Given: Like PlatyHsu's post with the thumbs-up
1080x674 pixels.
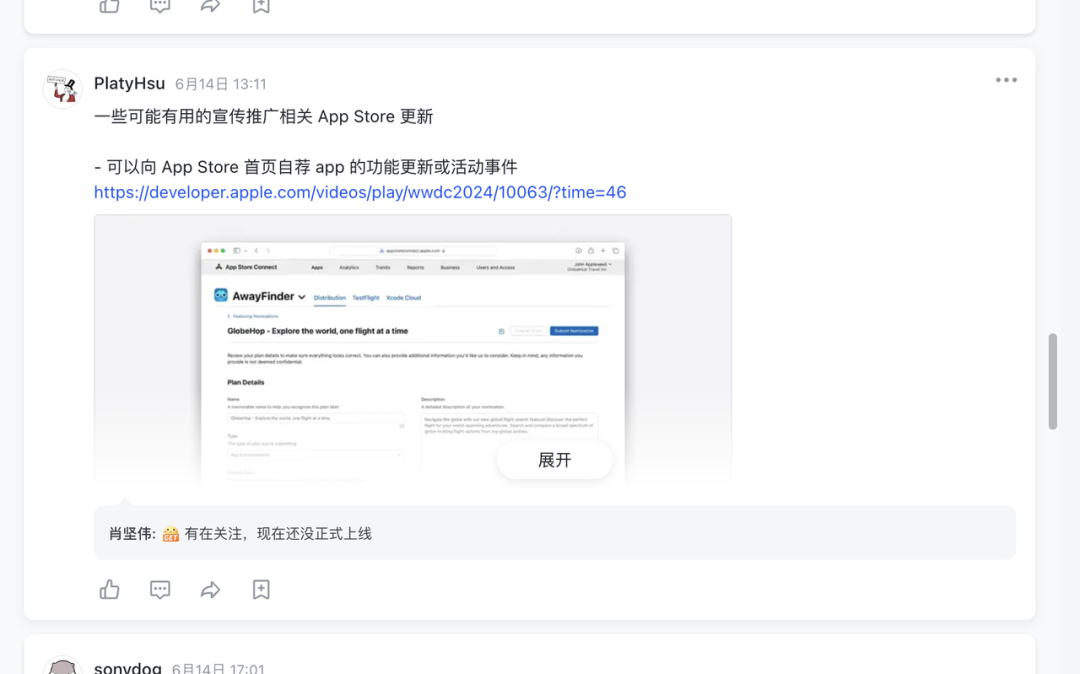Looking at the screenshot, I should tap(110, 589).
